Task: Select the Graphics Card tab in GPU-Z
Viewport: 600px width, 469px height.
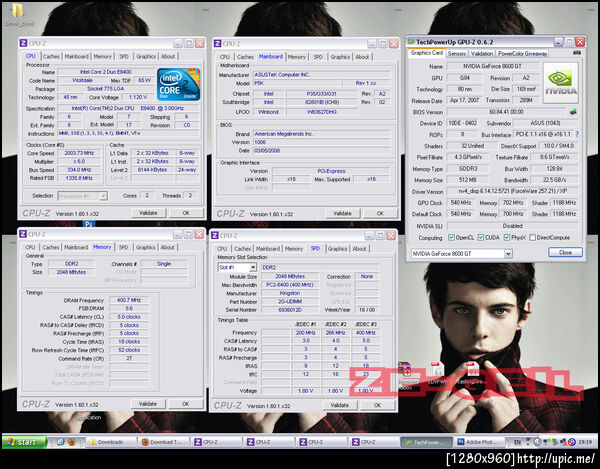Action: click(427, 53)
